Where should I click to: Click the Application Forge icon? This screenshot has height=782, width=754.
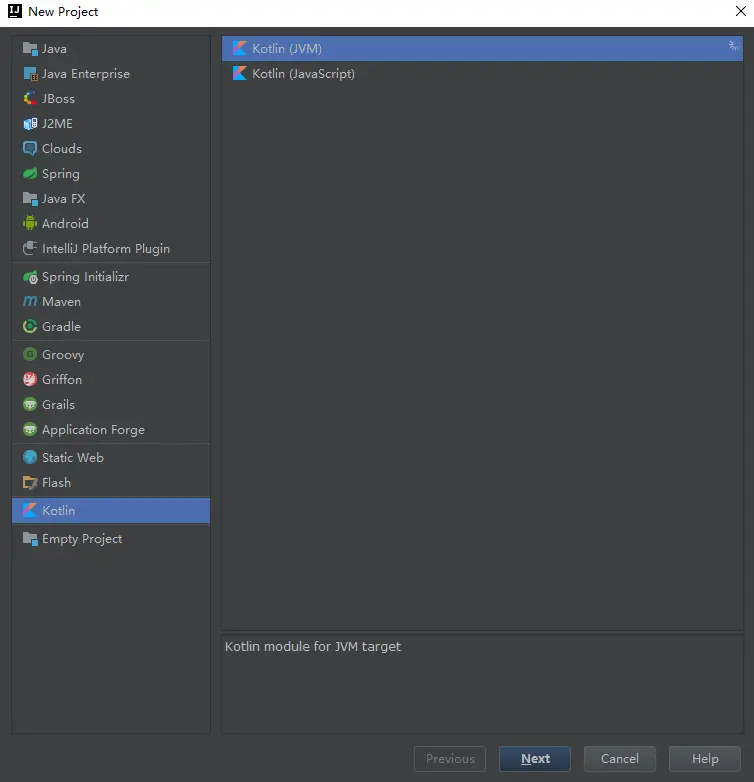30,429
